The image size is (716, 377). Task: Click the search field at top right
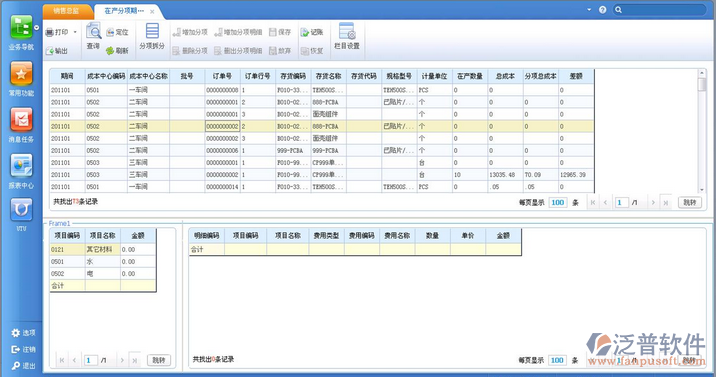(660, 10)
